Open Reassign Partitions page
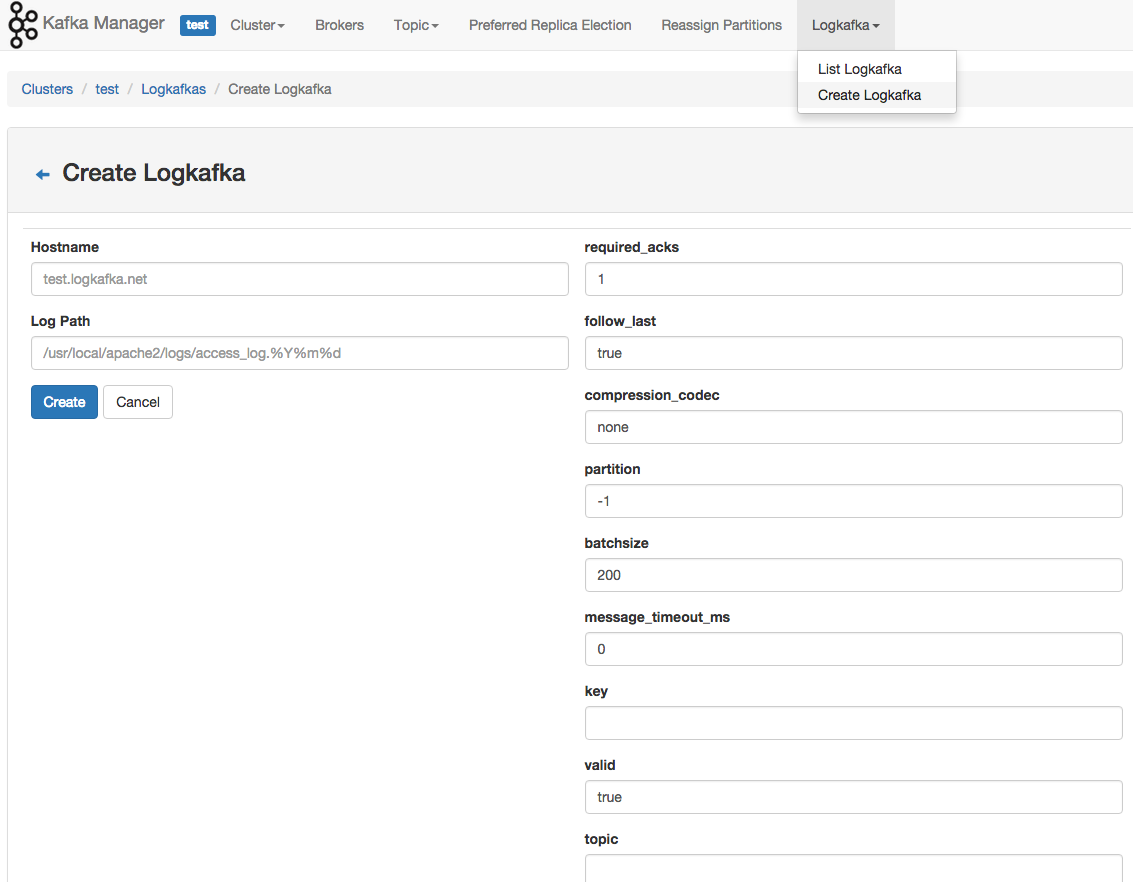The width and height of the screenshot is (1133, 882). click(721, 25)
